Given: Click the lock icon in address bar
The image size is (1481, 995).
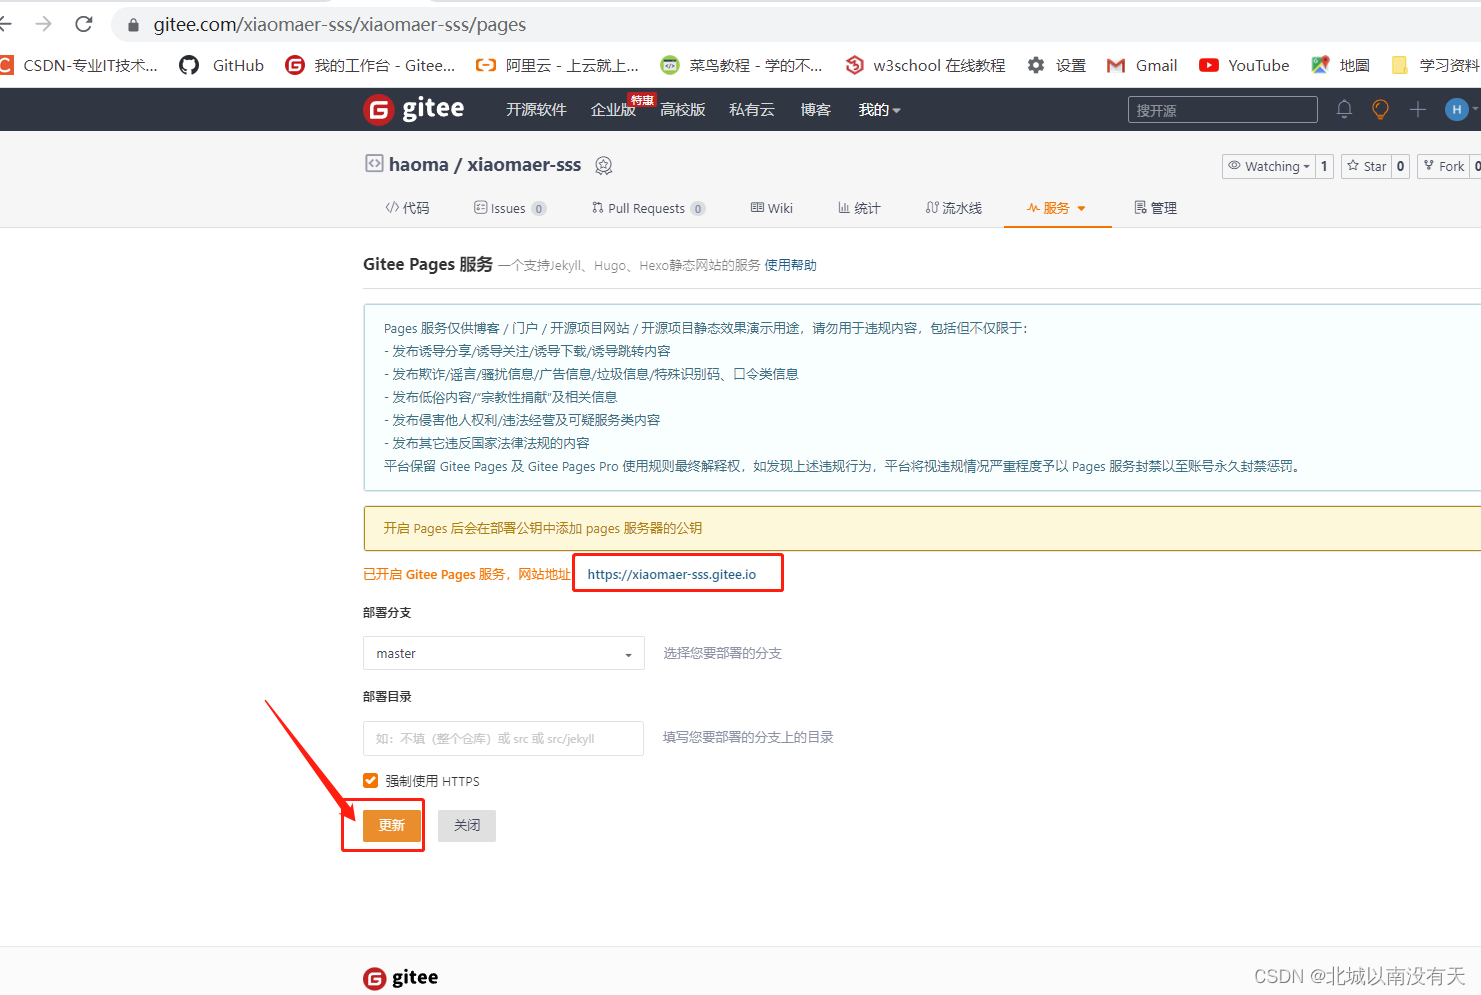Looking at the screenshot, I should point(133,25).
